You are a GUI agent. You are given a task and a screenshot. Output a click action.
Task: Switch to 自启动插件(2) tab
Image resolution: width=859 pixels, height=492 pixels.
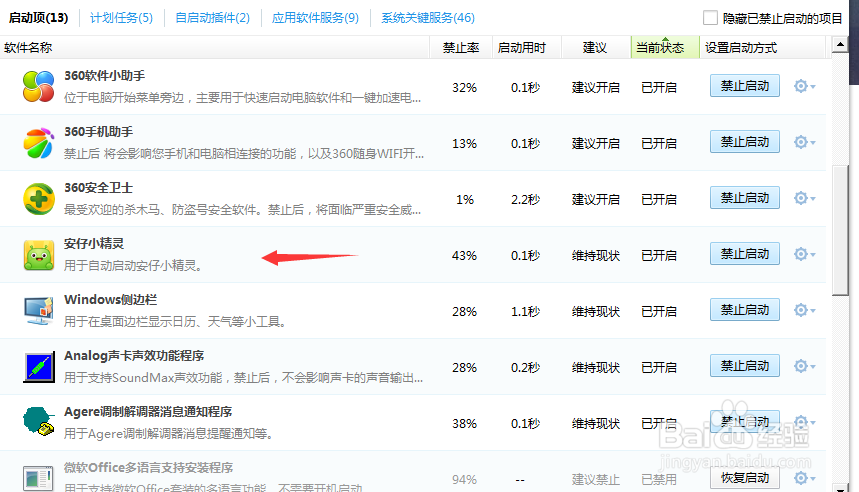[x=212, y=18]
